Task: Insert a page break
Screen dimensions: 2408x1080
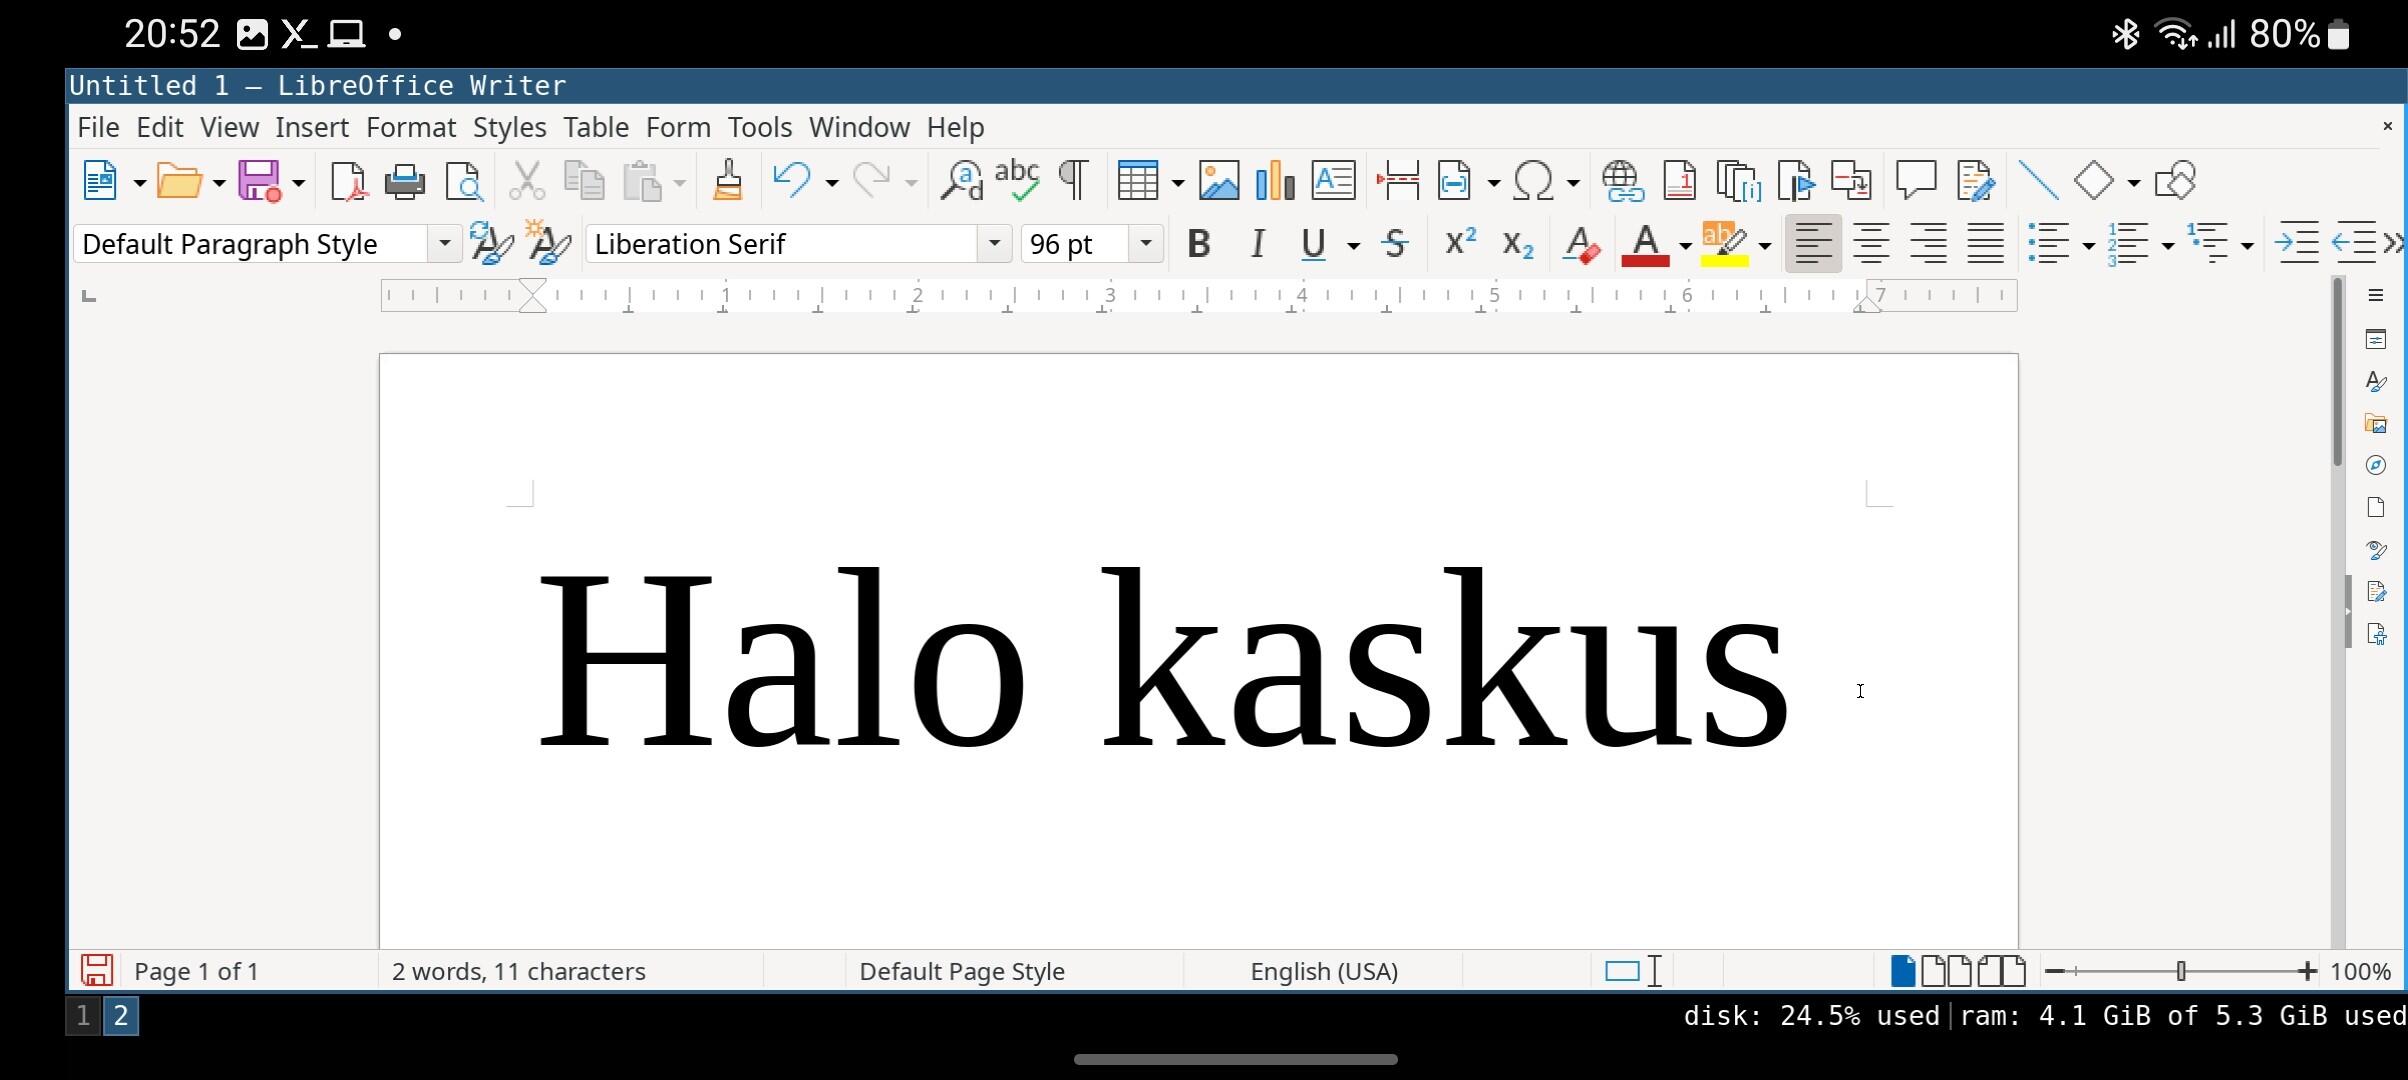Action: [x=1398, y=181]
